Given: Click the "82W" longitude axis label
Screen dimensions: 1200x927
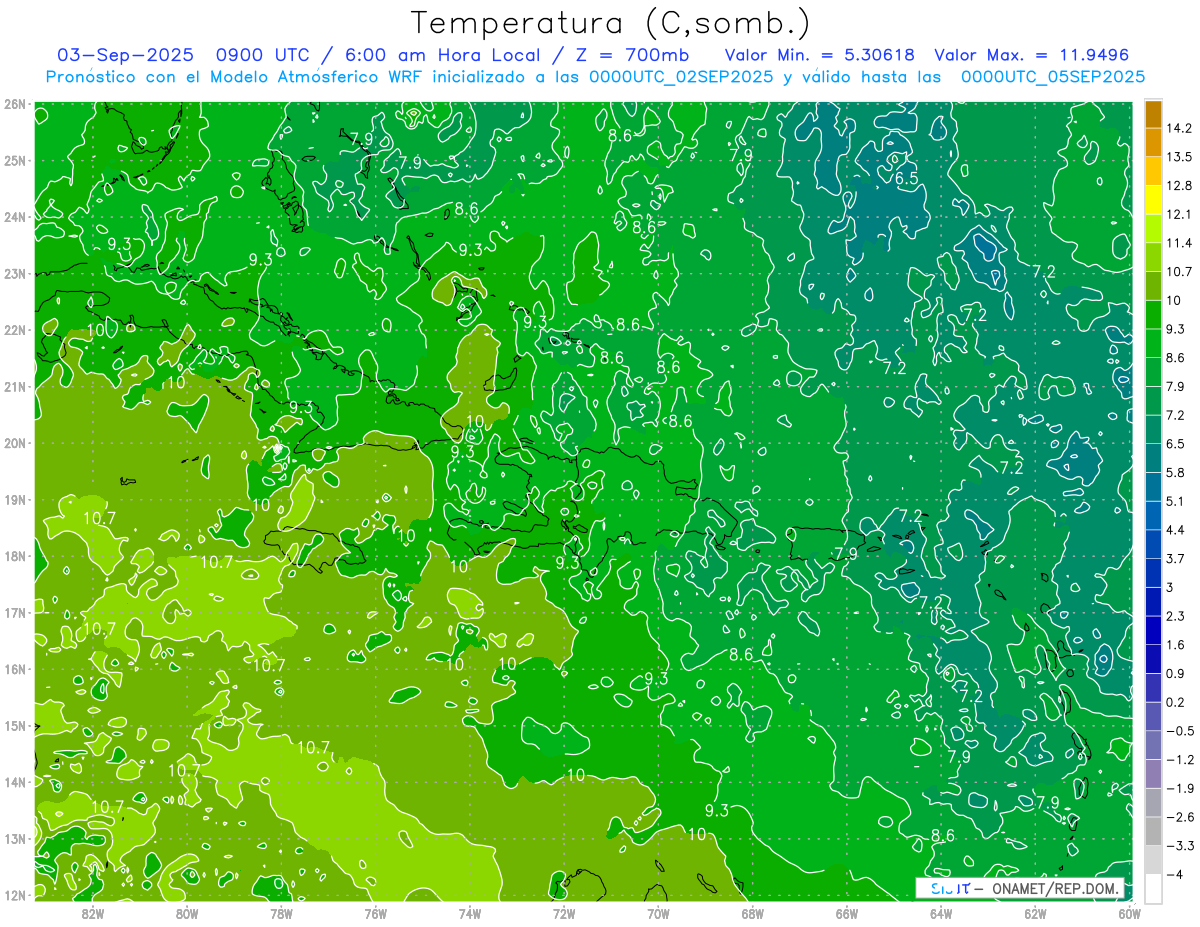Looking at the screenshot, I should (x=92, y=912).
